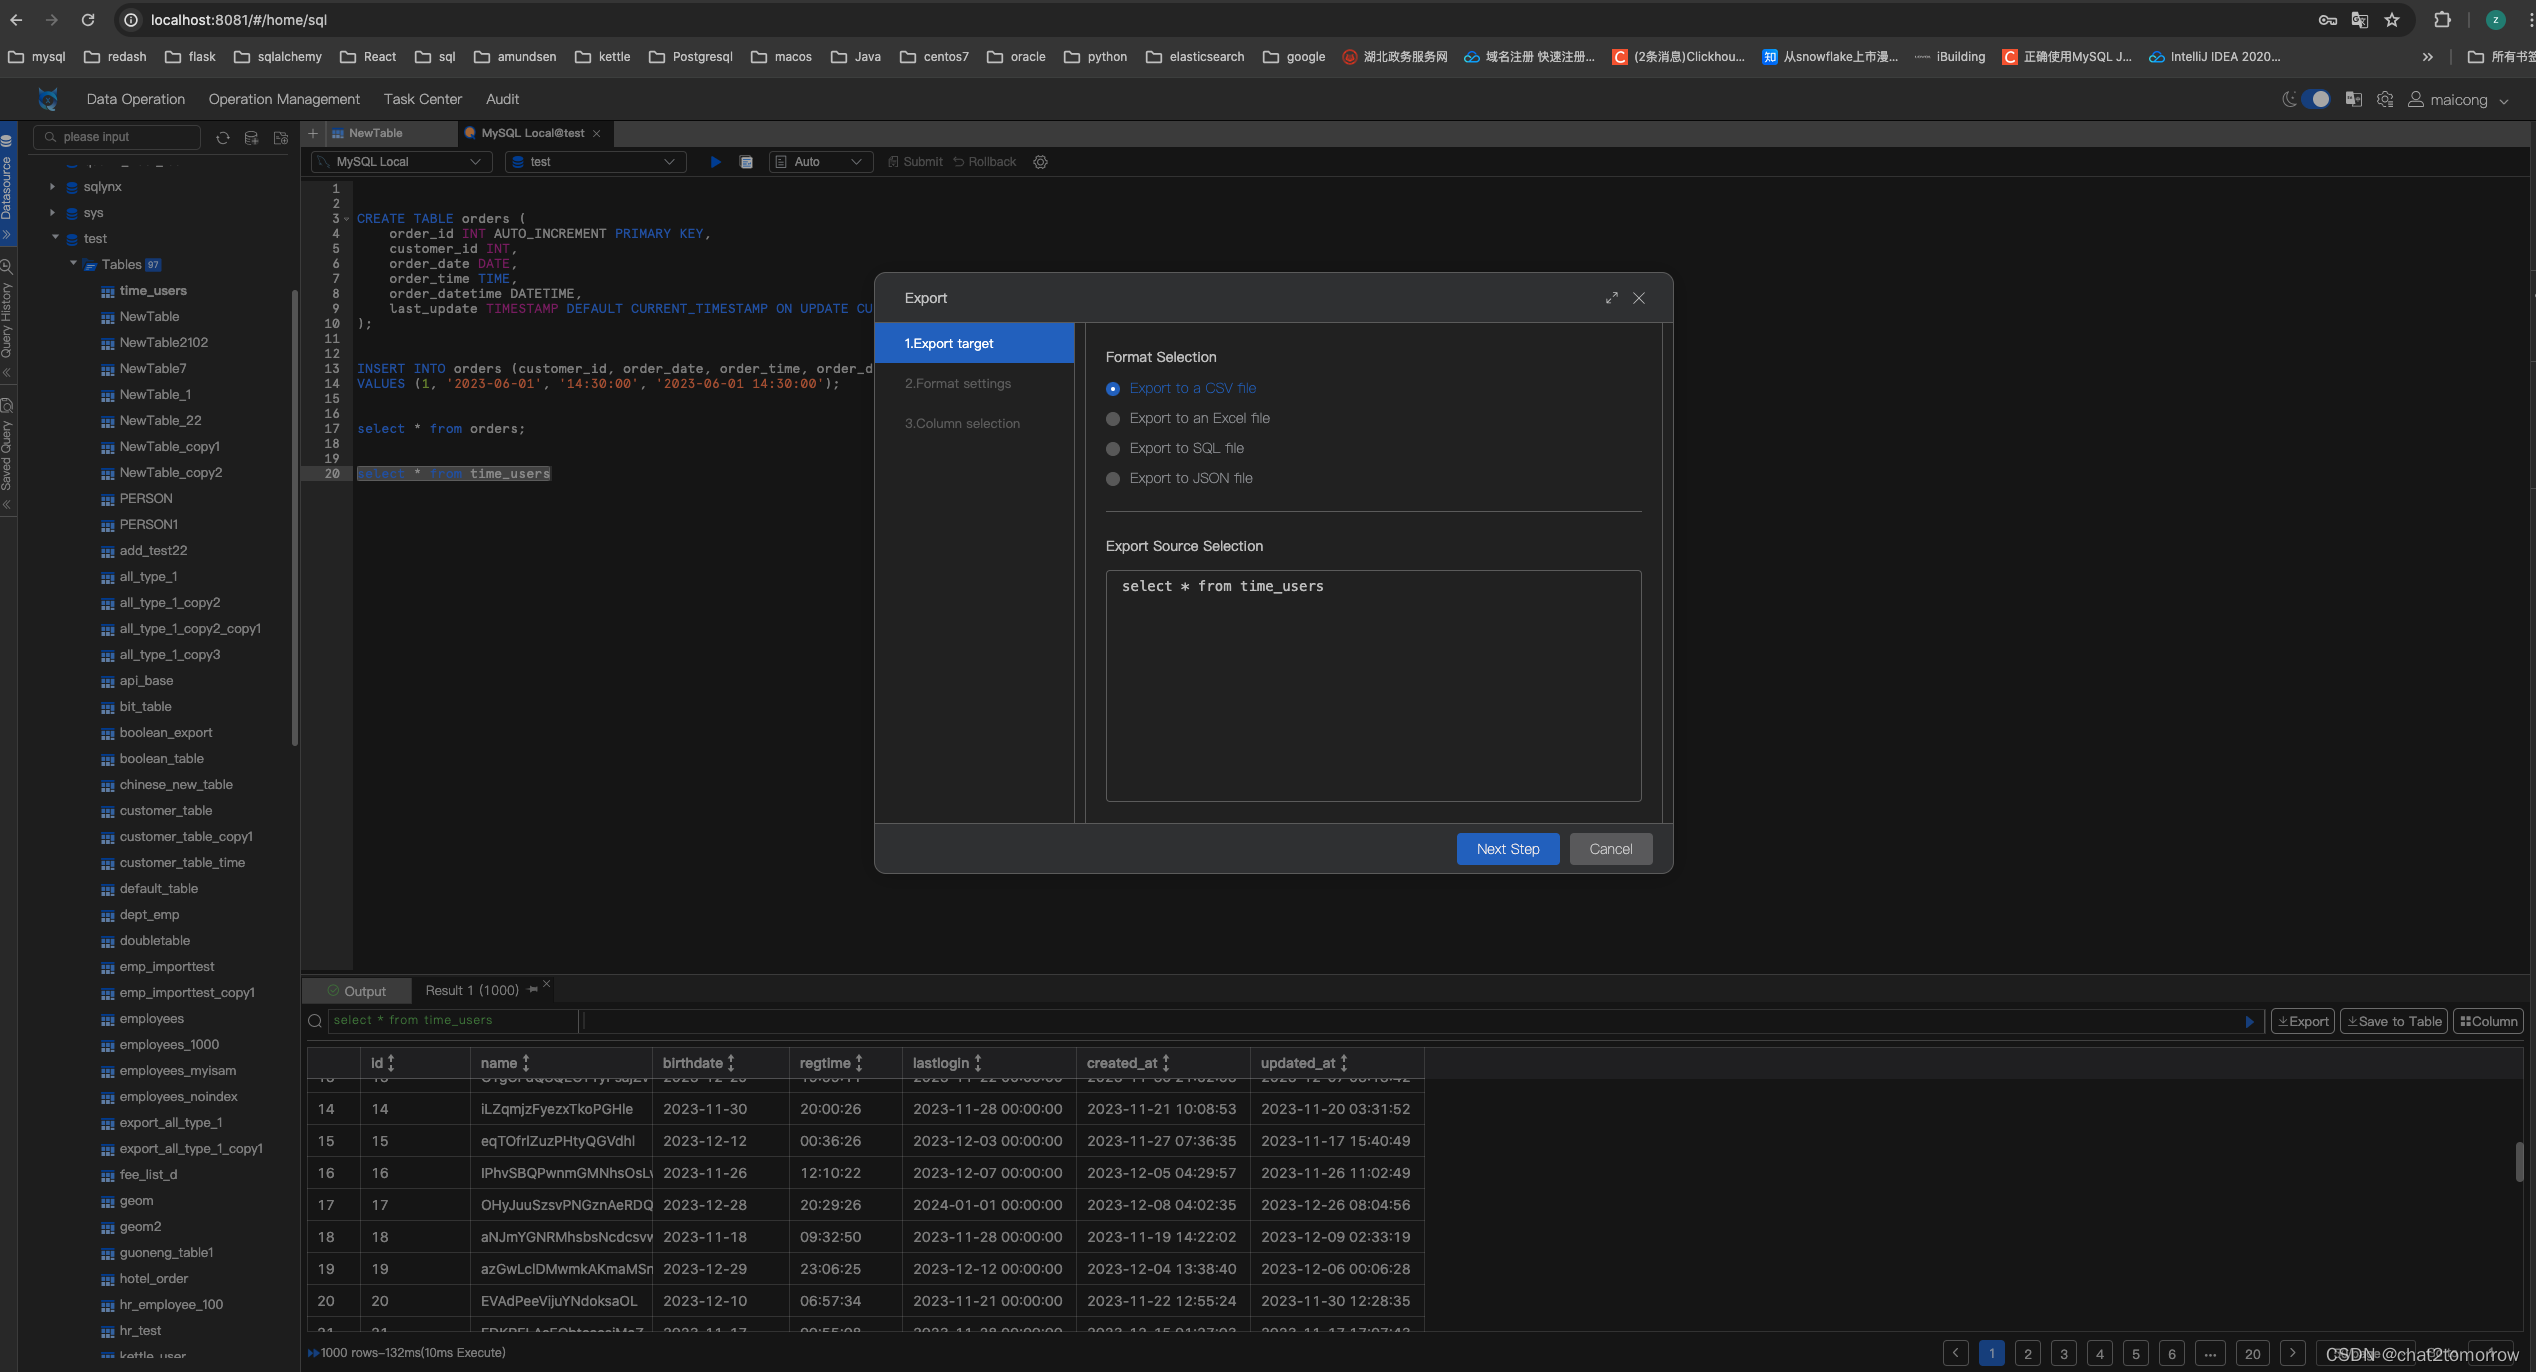
Task: Expand the sqlynx database node
Action: (x=53, y=187)
